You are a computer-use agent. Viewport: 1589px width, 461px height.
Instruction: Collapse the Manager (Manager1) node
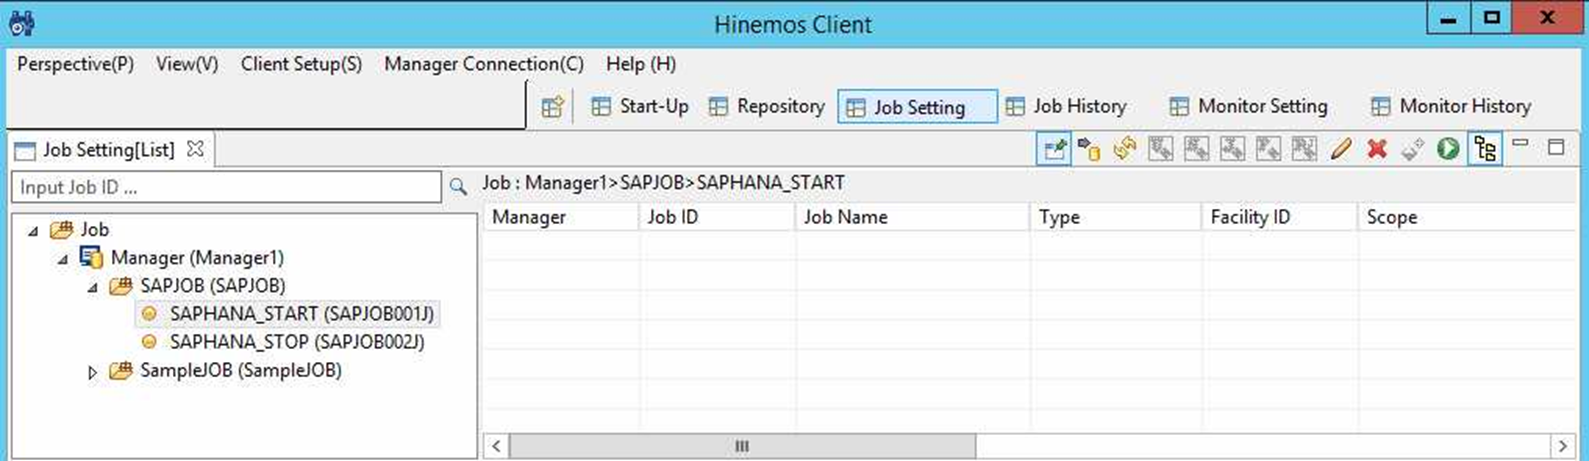[63, 259]
